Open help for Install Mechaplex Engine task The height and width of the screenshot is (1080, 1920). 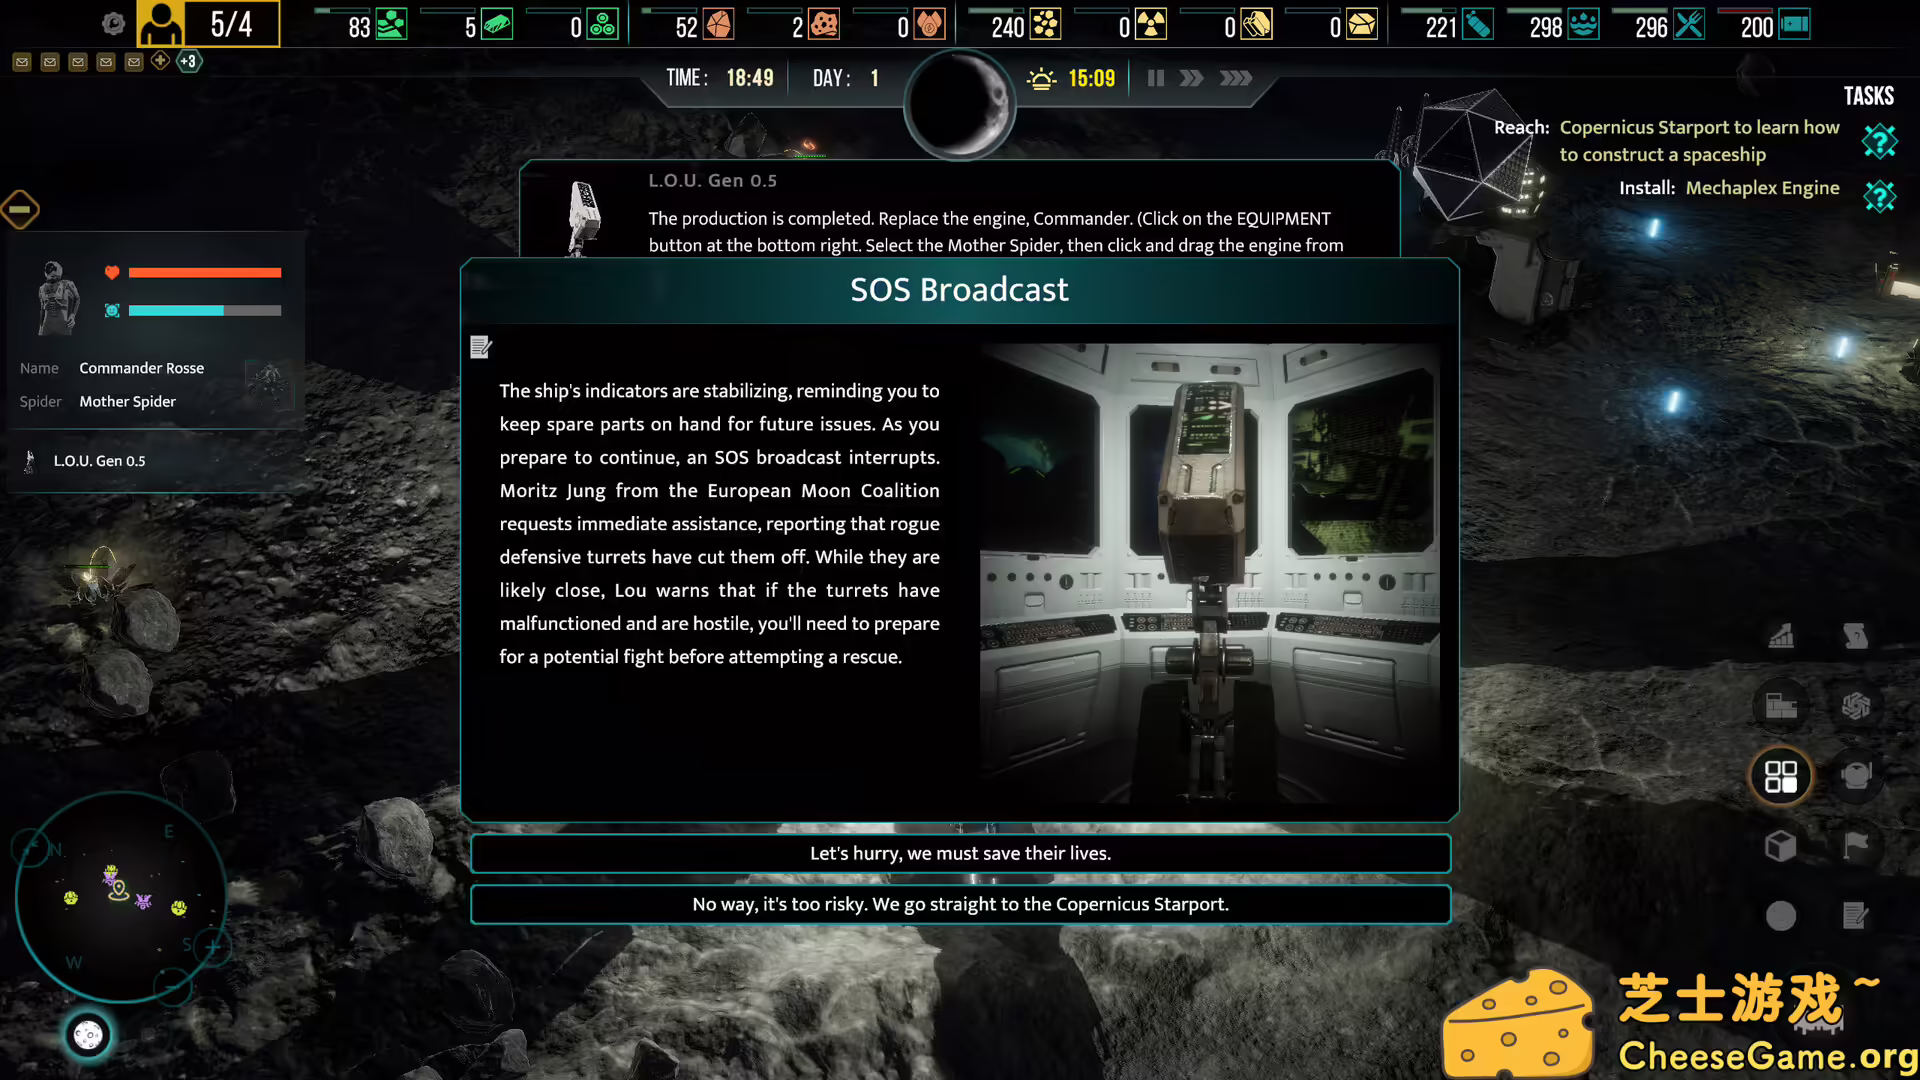(1879, 196)
